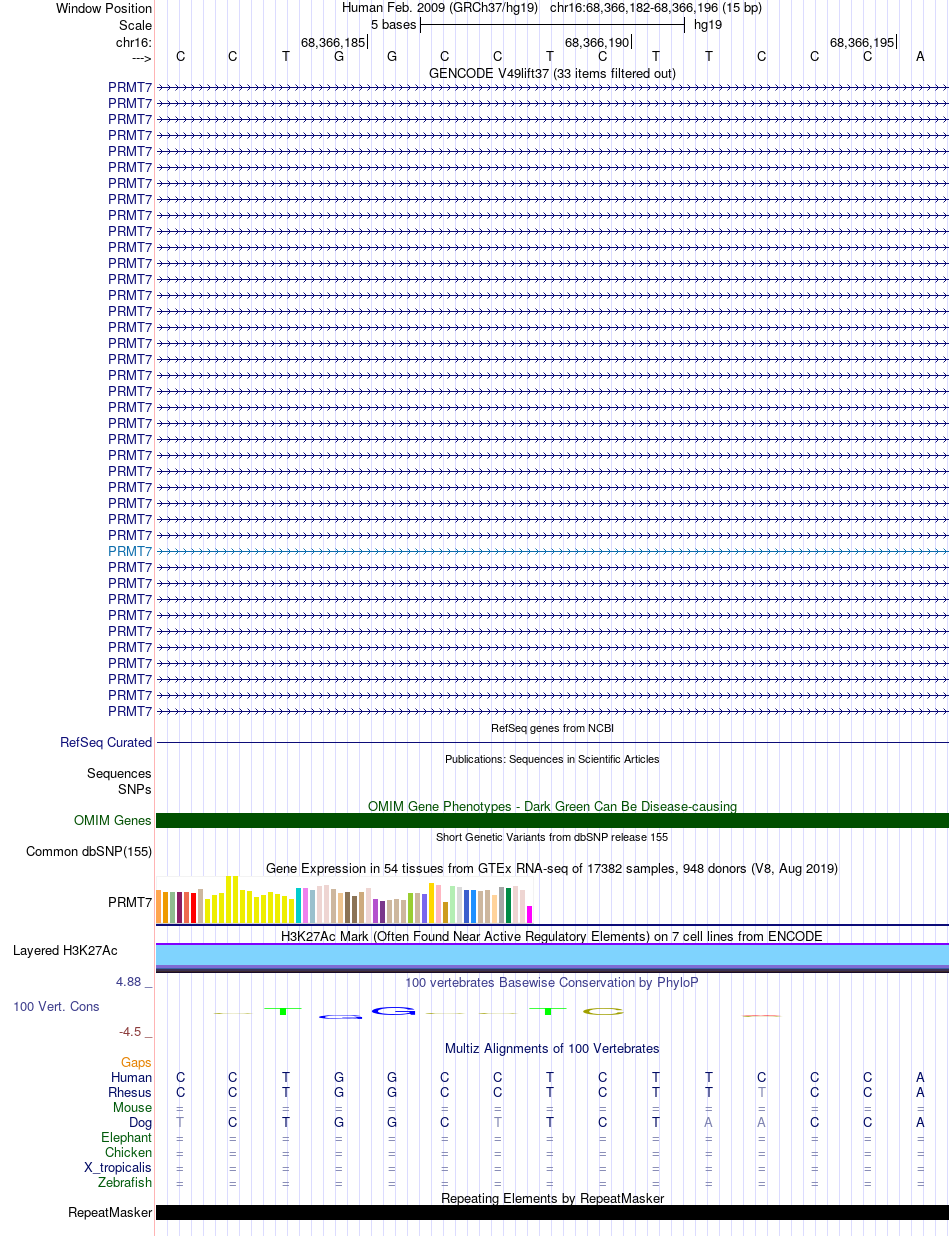Open the Gene Expression in 54 tissues GTEx title
This screenshot has width=950, height=1236.
click(552, 868)
